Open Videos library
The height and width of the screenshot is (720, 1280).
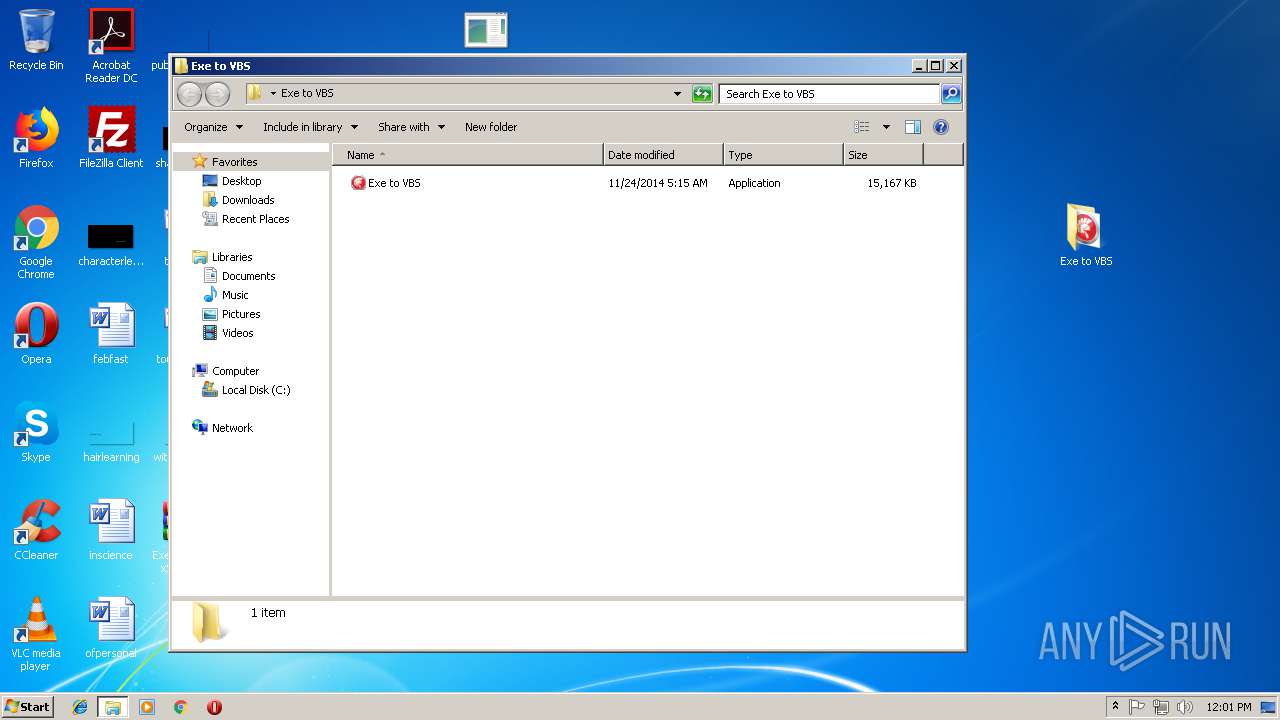238,333
